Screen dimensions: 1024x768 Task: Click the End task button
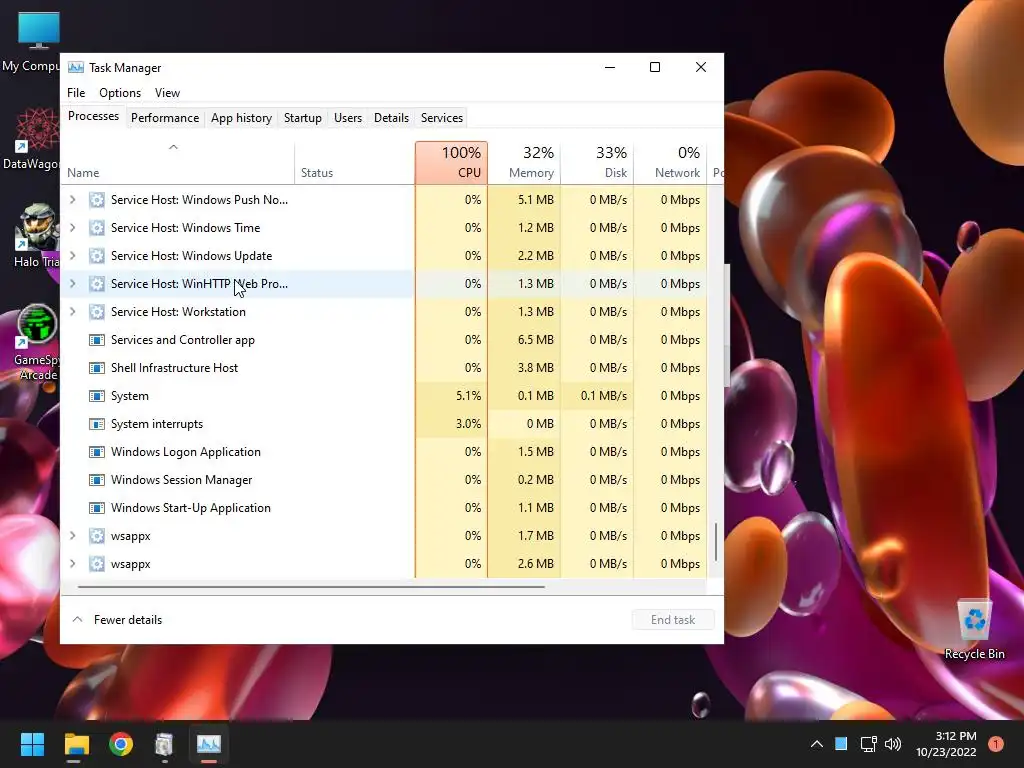[673, 620]
